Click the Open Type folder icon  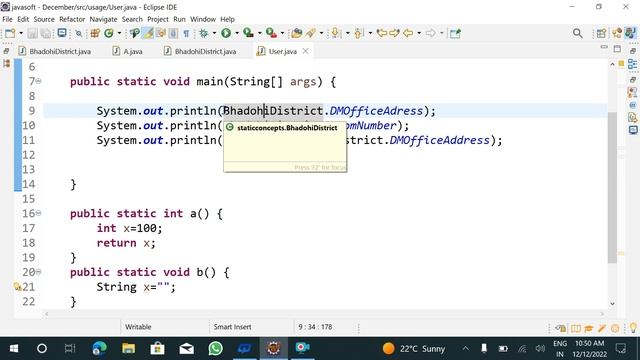pyautogui.click(x=297, y=33)
